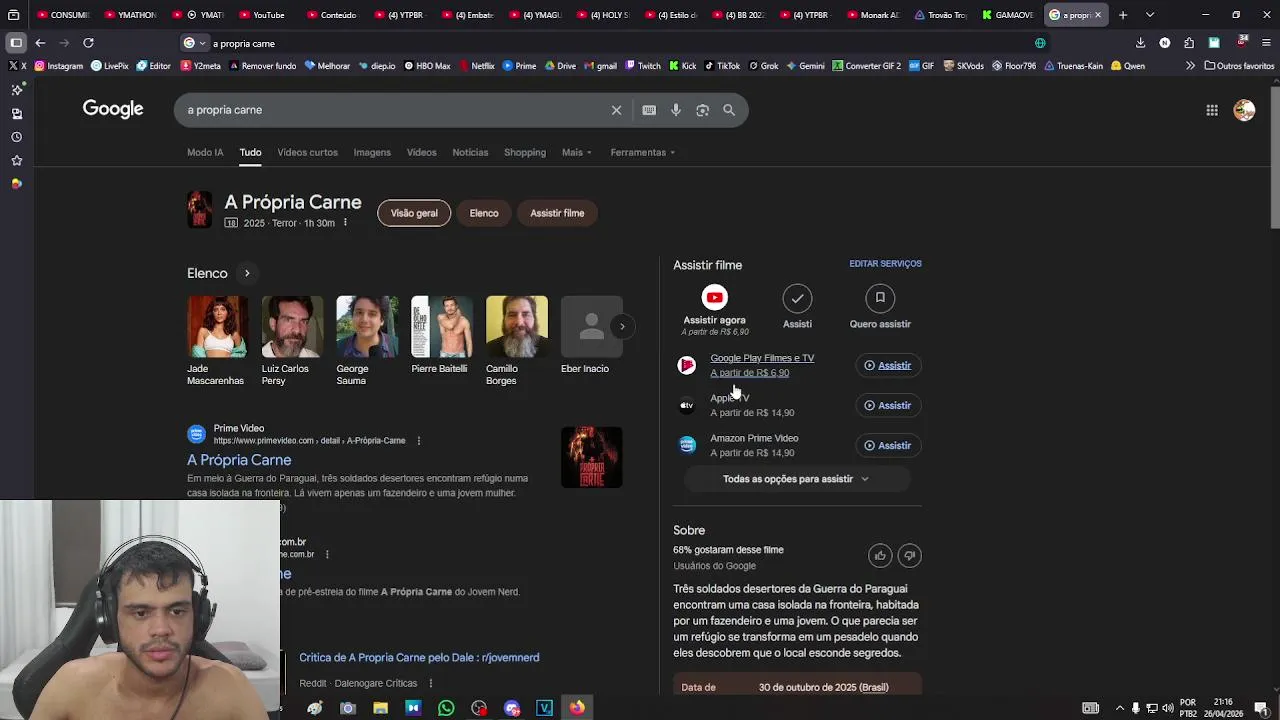
Task: Select the Assistir filme chip
Action: coord(557,213)
